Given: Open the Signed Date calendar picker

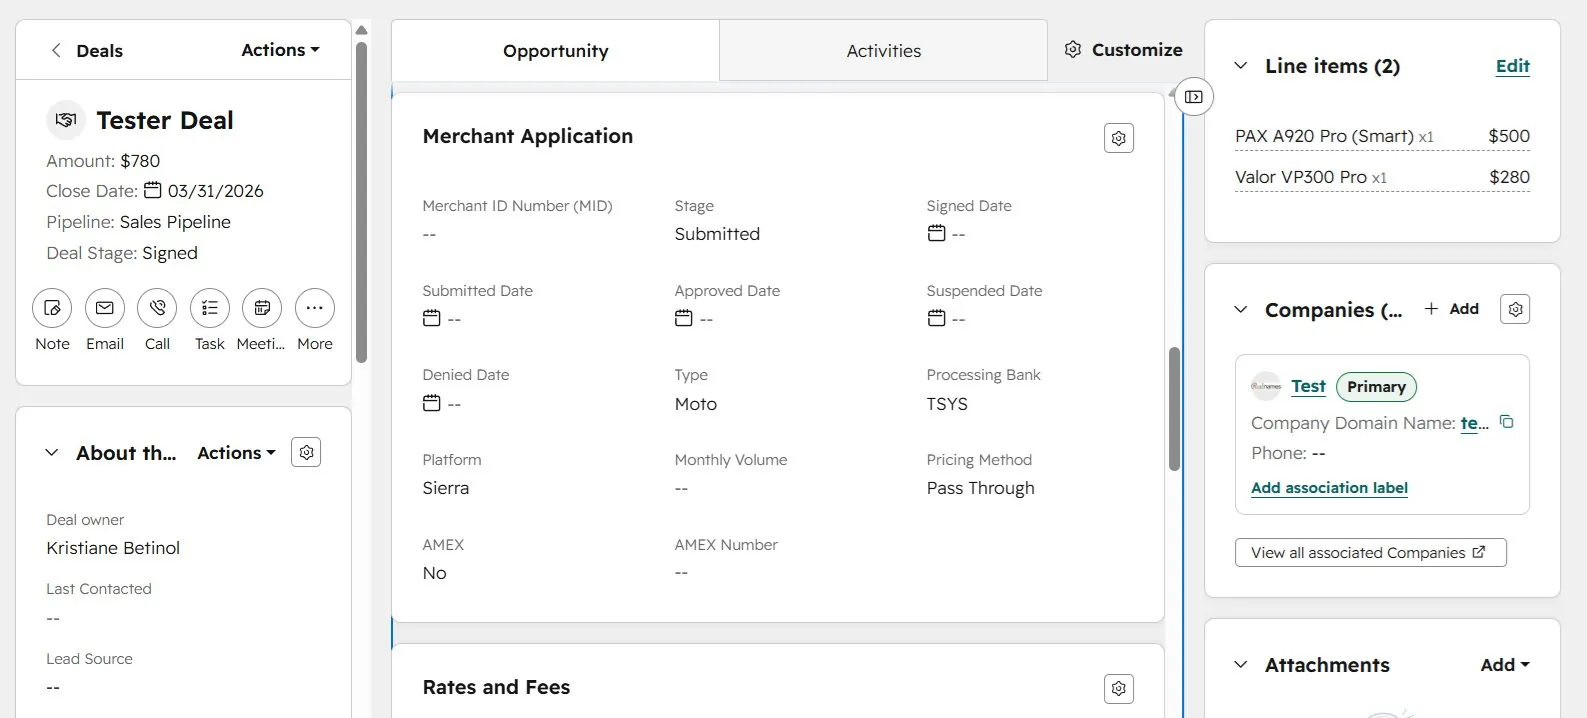Looking at the screenshot, I should coord(936,233).
